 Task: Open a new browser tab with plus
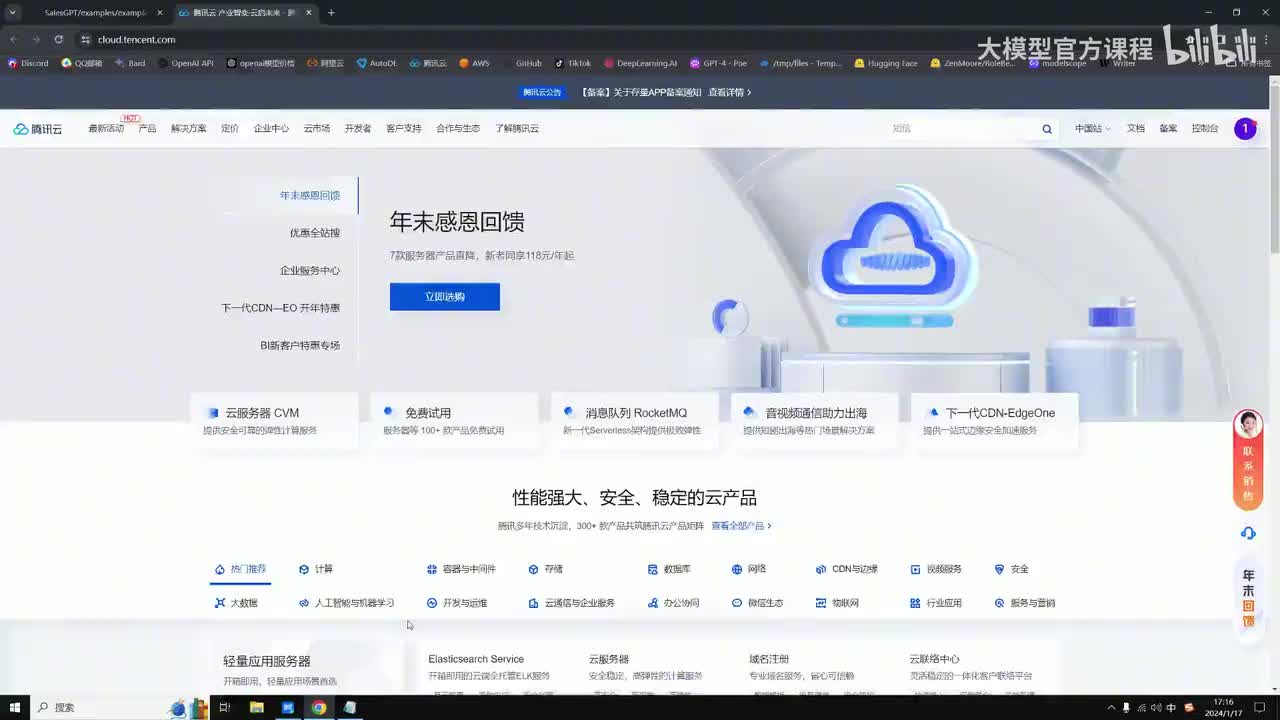click(331, 13)
